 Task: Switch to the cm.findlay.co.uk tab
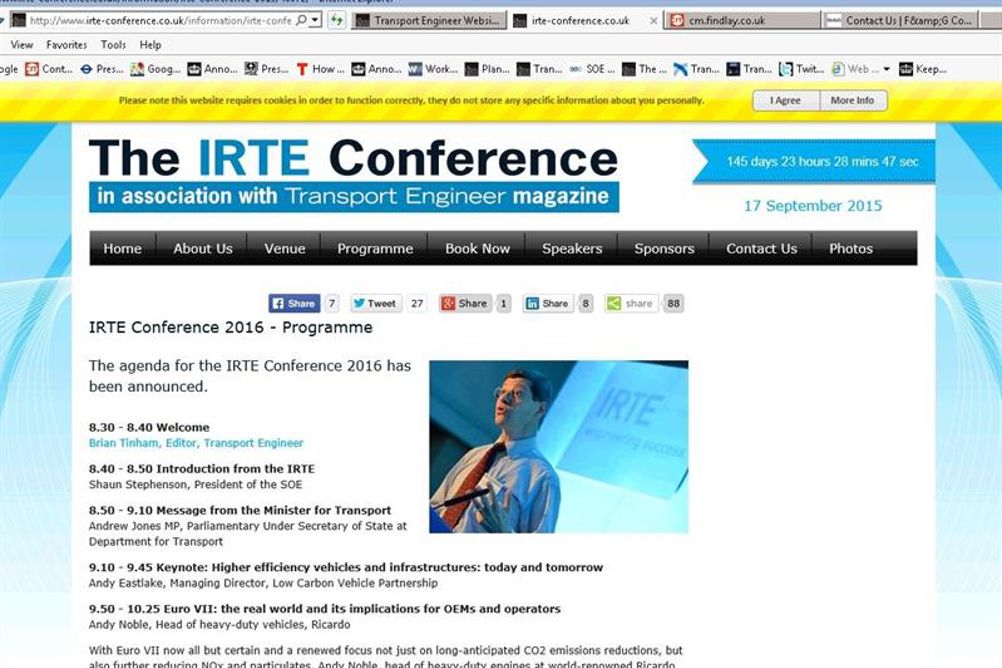[x=743, y=20]
